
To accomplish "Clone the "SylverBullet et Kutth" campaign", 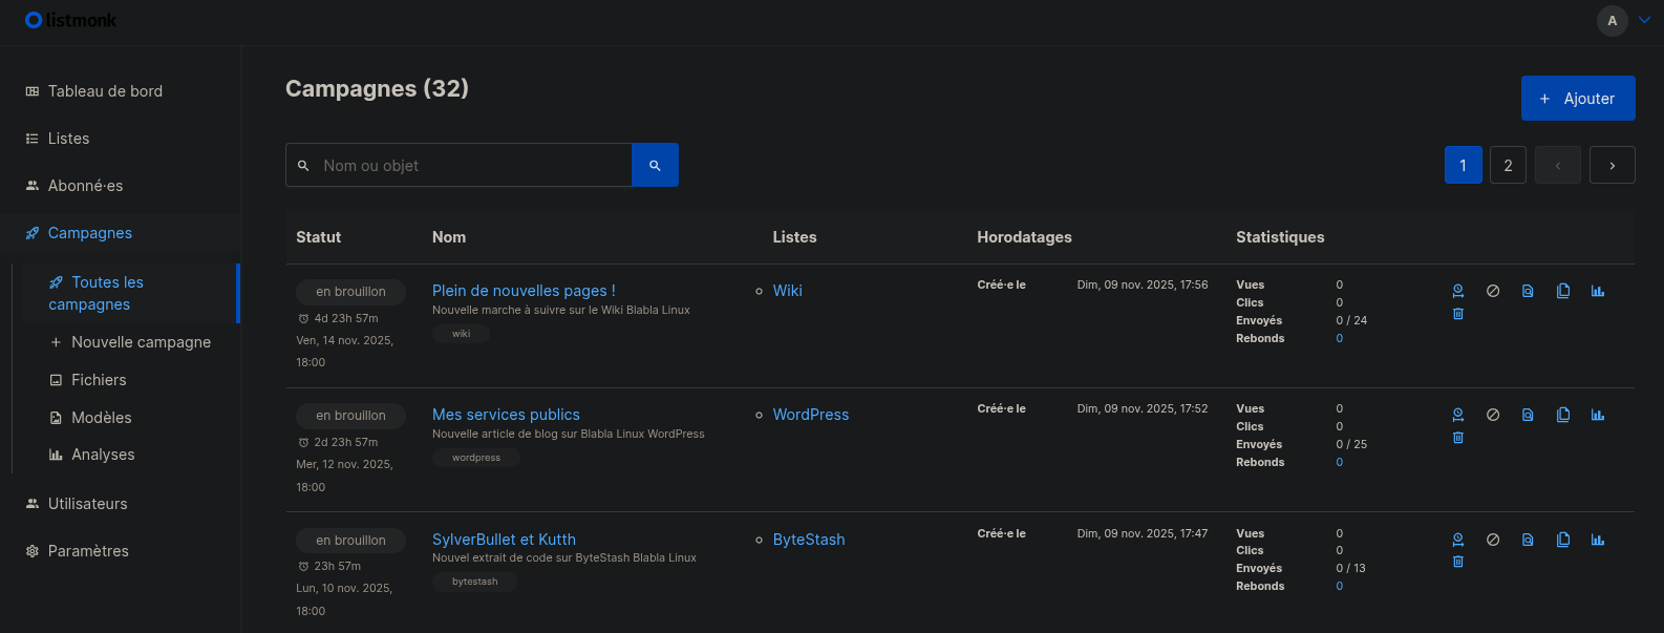I will click(x=1563, y=540).
